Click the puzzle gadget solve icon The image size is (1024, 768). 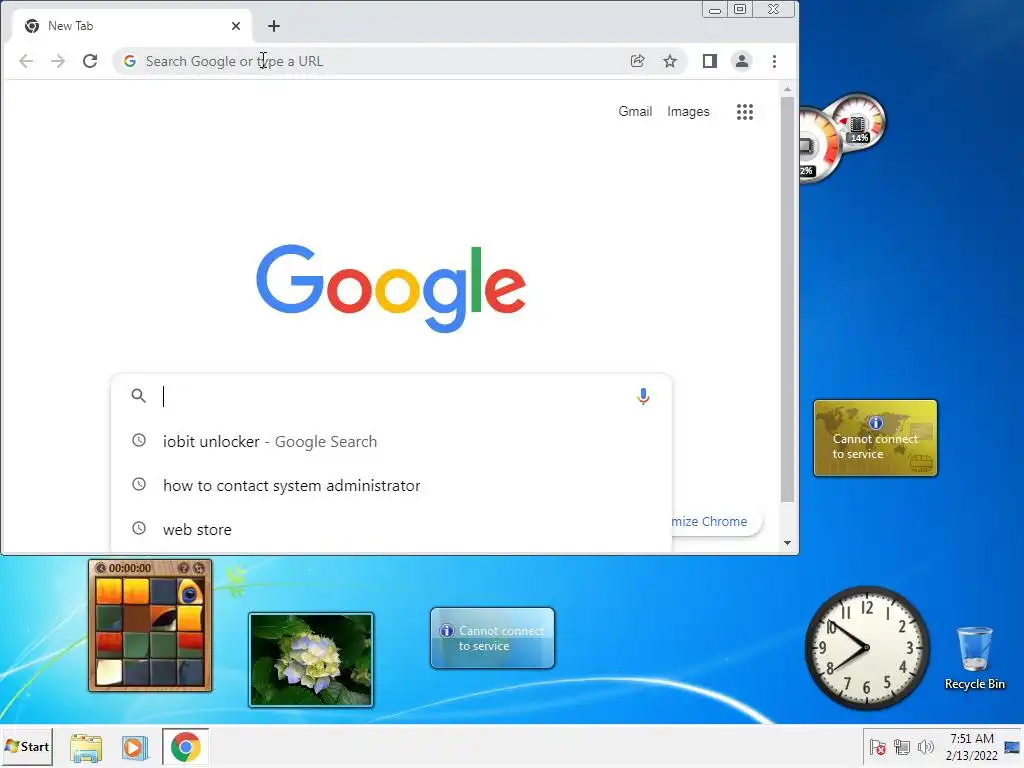click(x=199, y=568)
